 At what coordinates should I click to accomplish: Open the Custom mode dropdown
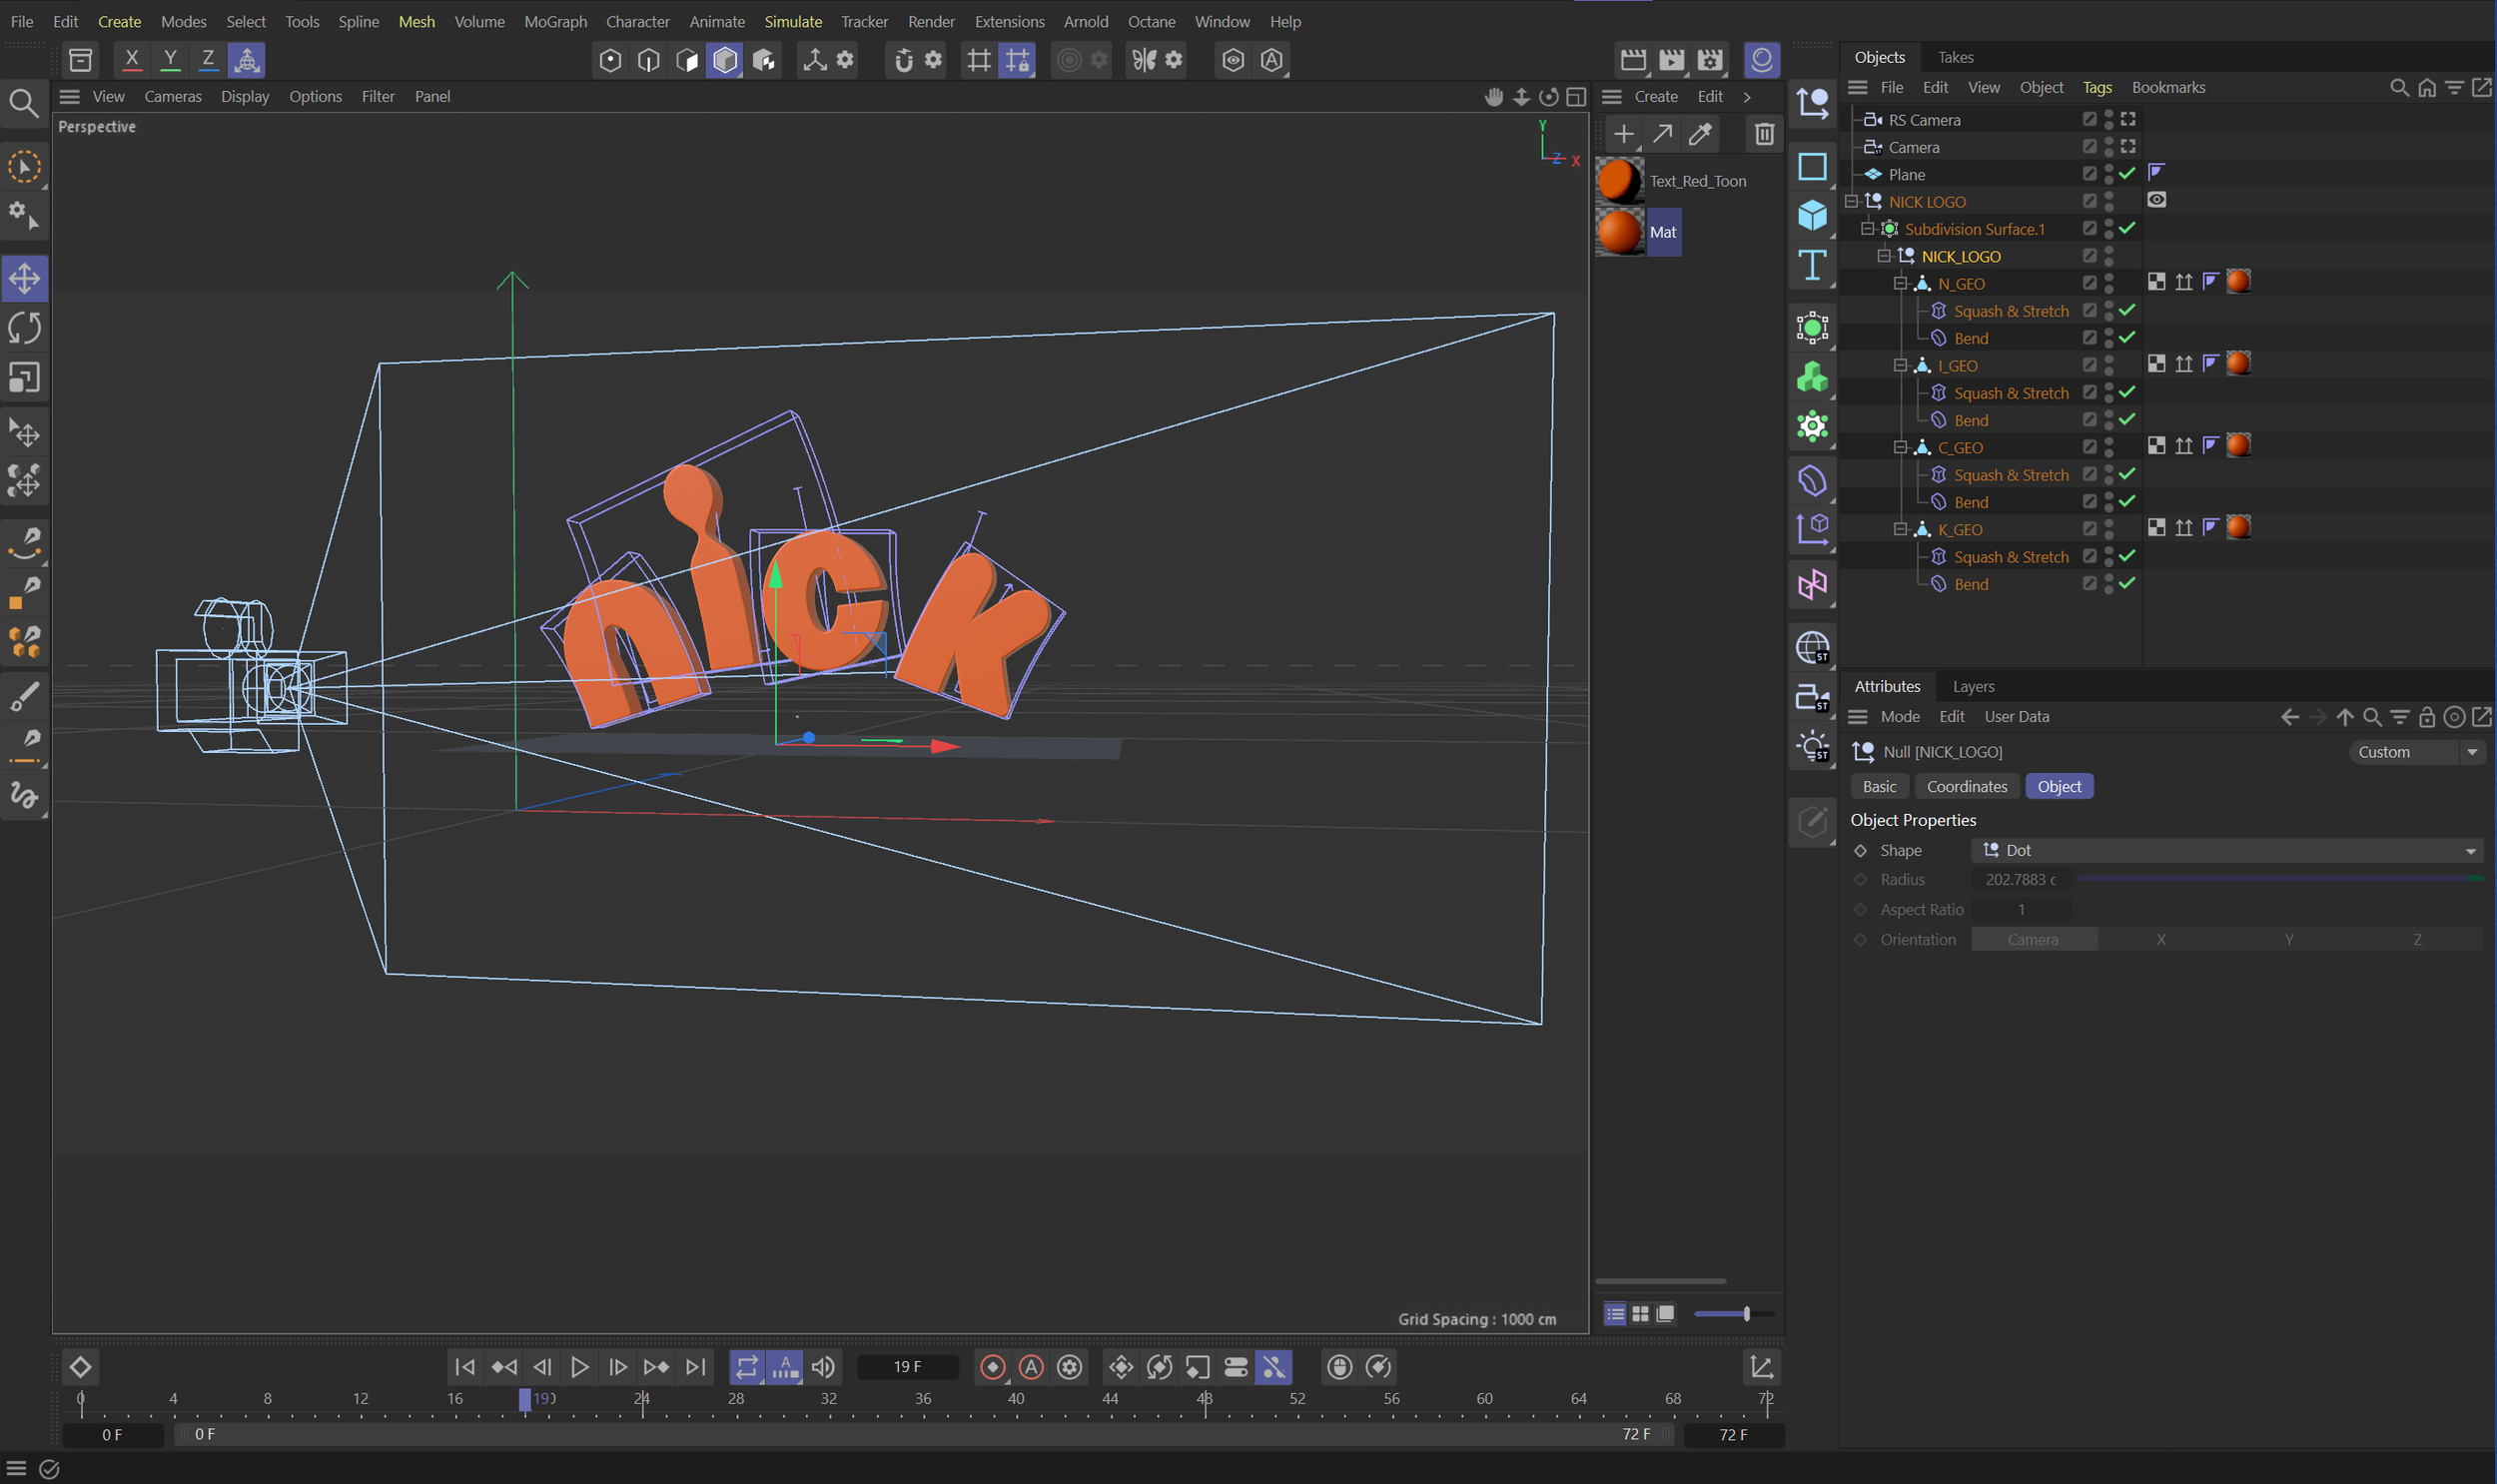click(2415, 752)
